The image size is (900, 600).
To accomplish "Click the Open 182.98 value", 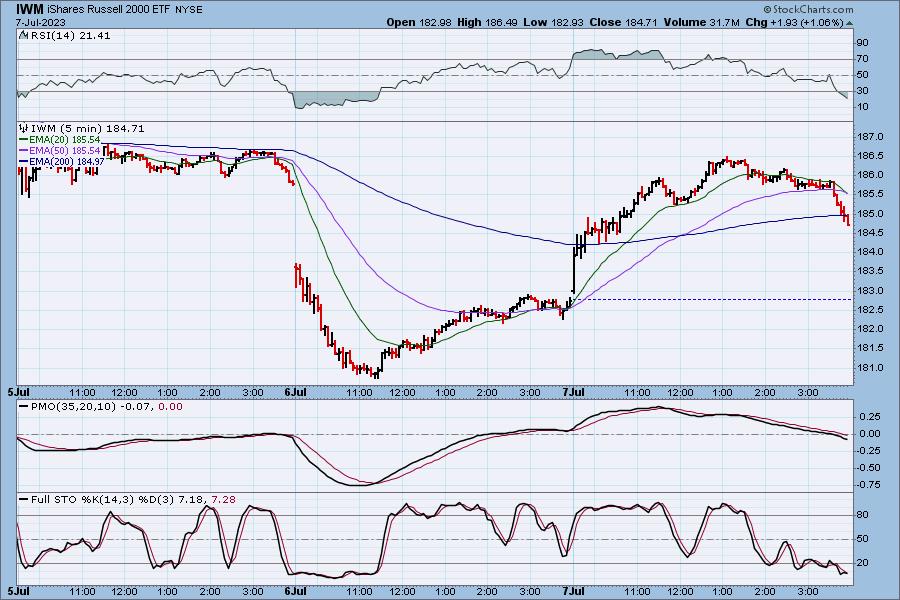I will [421, 22].
